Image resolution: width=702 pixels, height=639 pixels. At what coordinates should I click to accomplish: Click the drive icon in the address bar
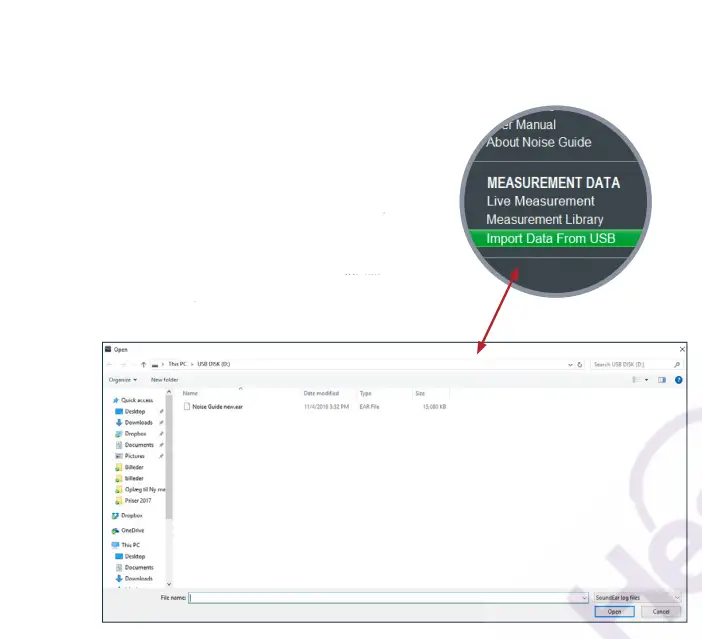click(x=155, y=365)
